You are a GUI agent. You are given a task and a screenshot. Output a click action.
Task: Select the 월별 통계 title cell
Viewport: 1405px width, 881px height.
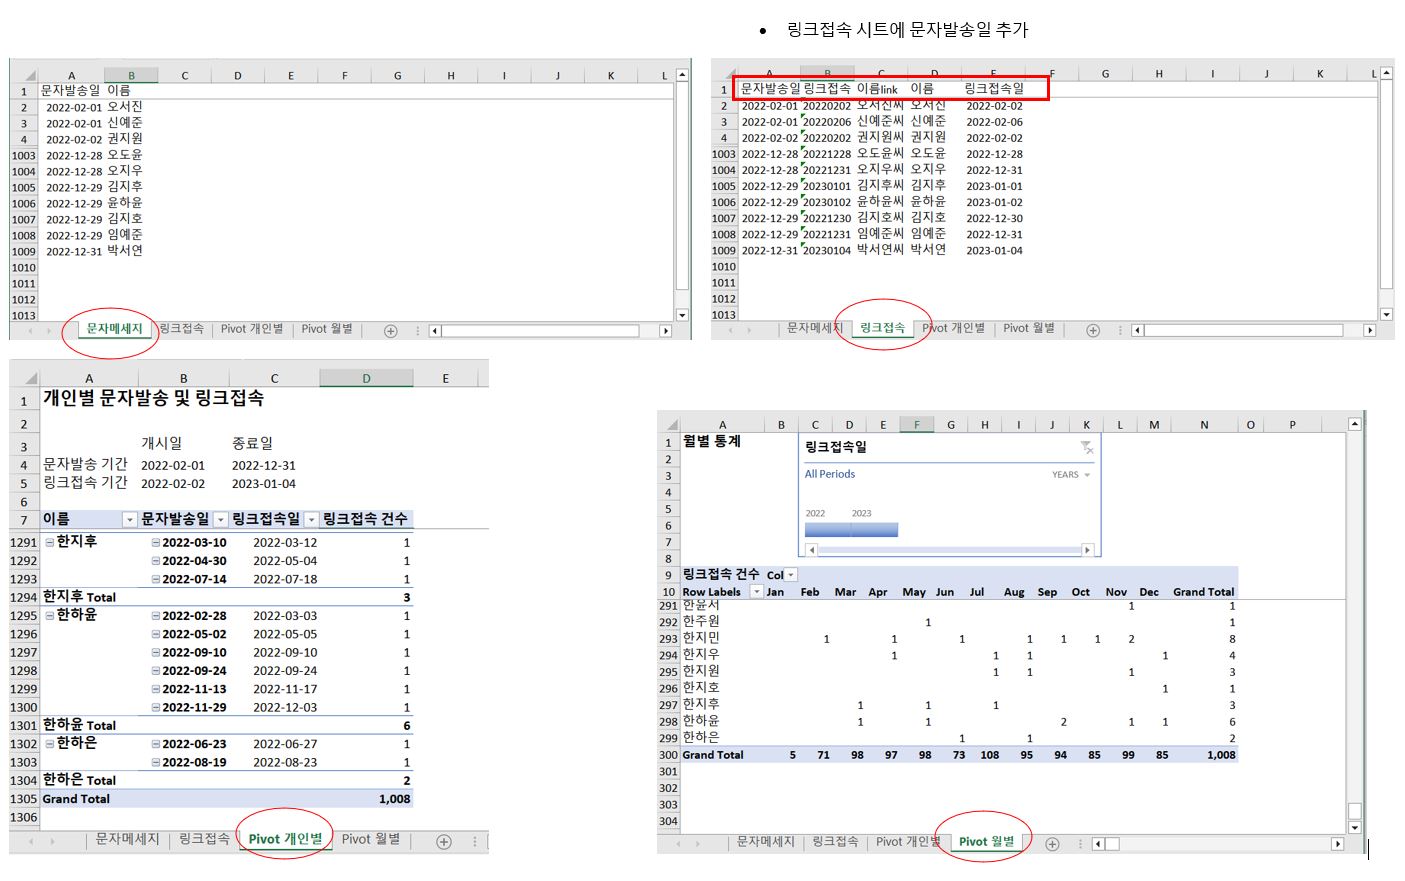[x=712, y=441]
